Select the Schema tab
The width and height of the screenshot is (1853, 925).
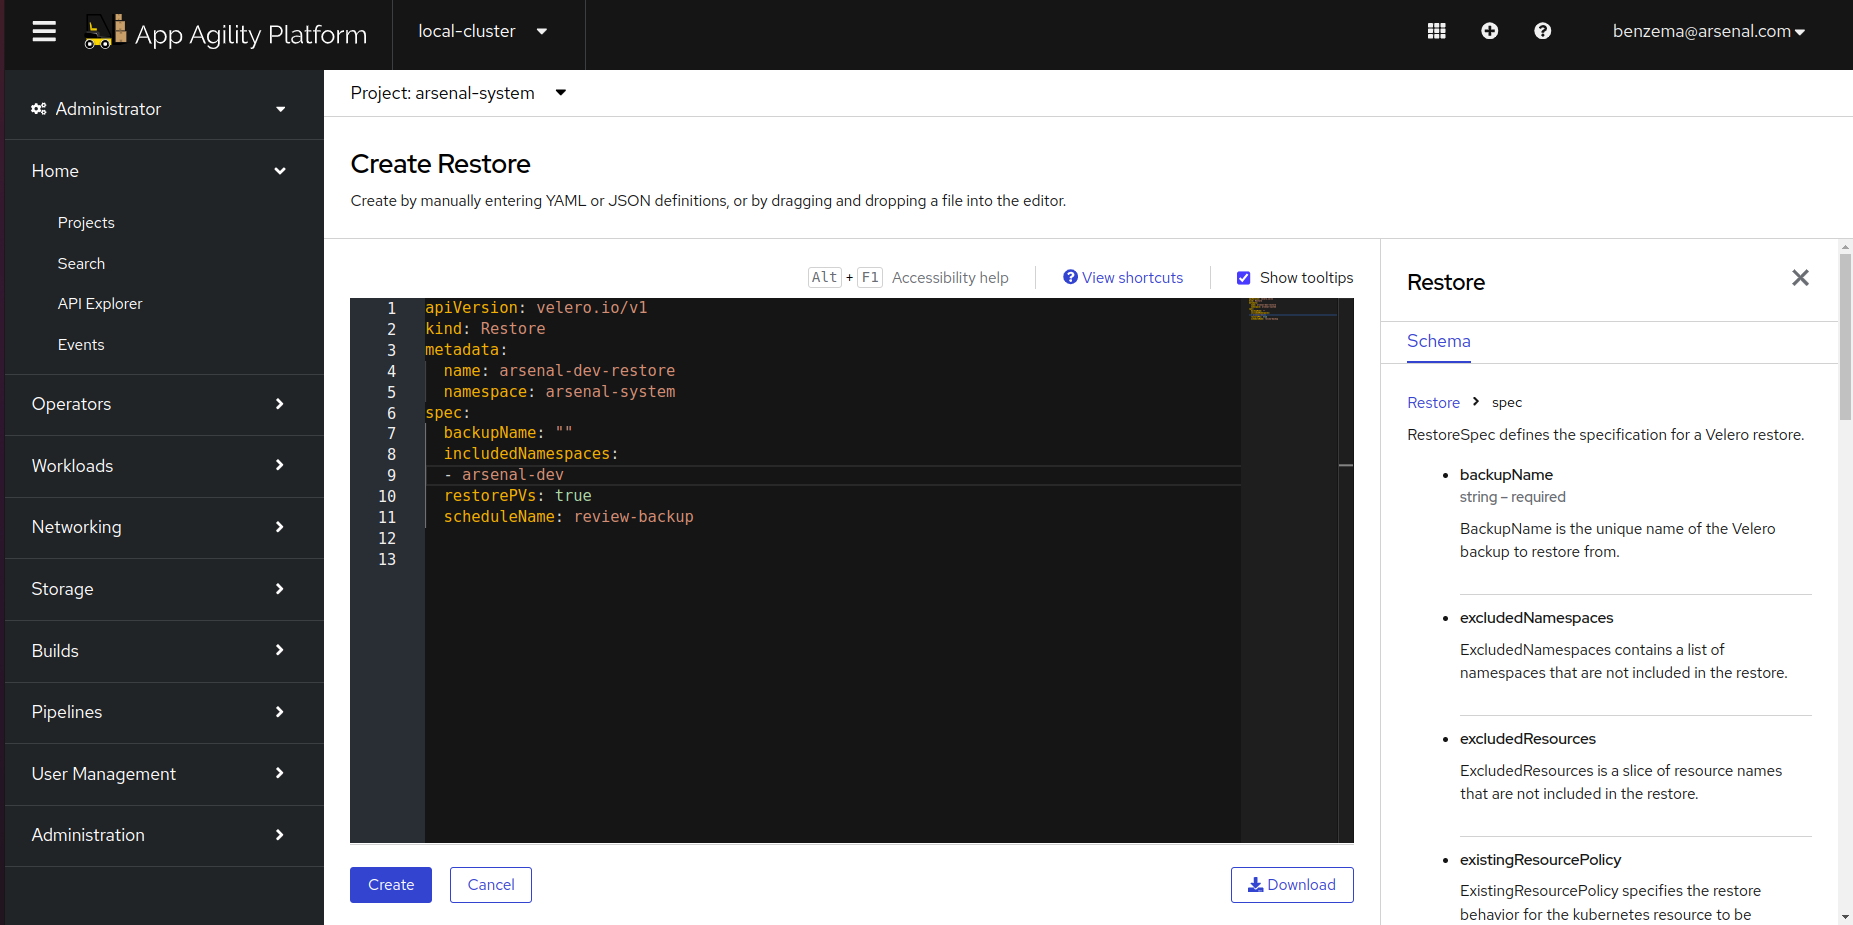[1438, 341]
